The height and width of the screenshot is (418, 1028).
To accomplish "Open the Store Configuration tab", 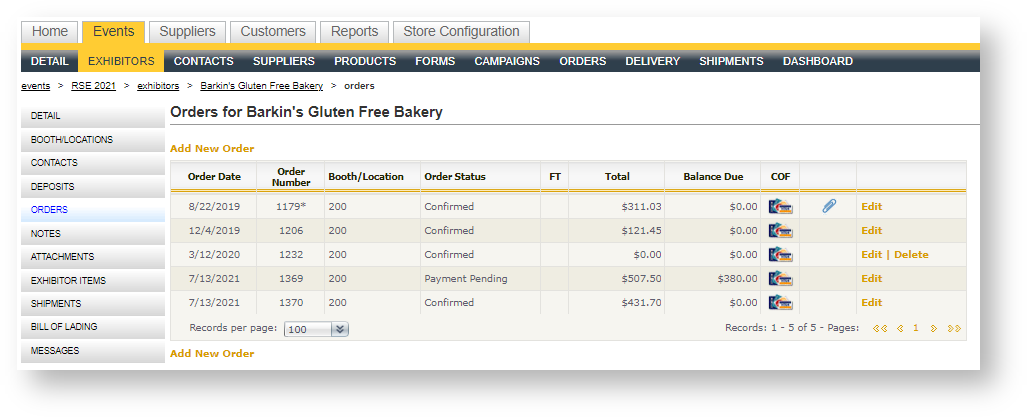I will pos(461,32).
